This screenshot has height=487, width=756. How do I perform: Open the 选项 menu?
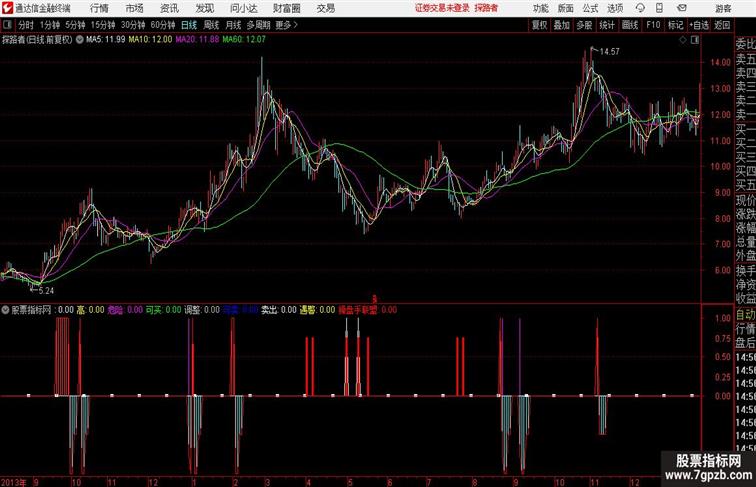pos(615,8)
